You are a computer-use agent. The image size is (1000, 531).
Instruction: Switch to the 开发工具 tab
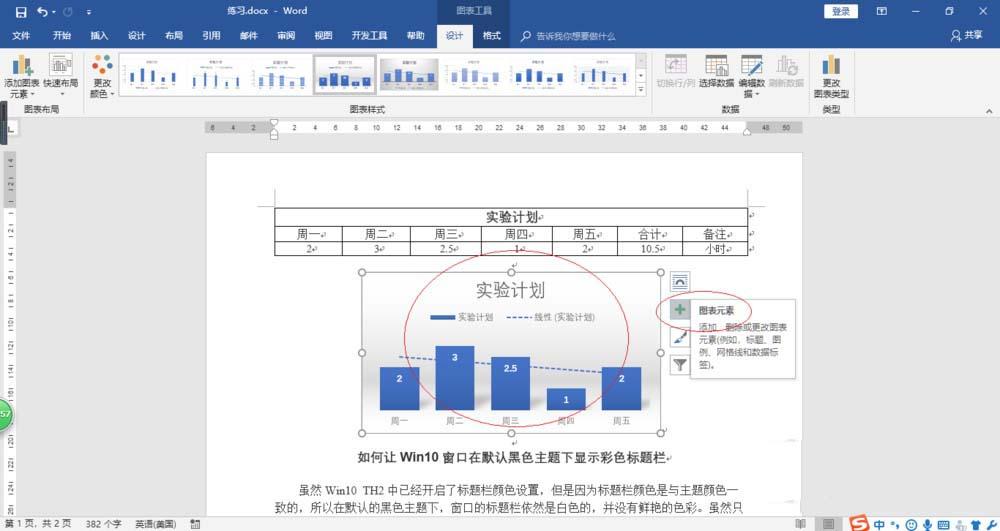click(369, 36)
